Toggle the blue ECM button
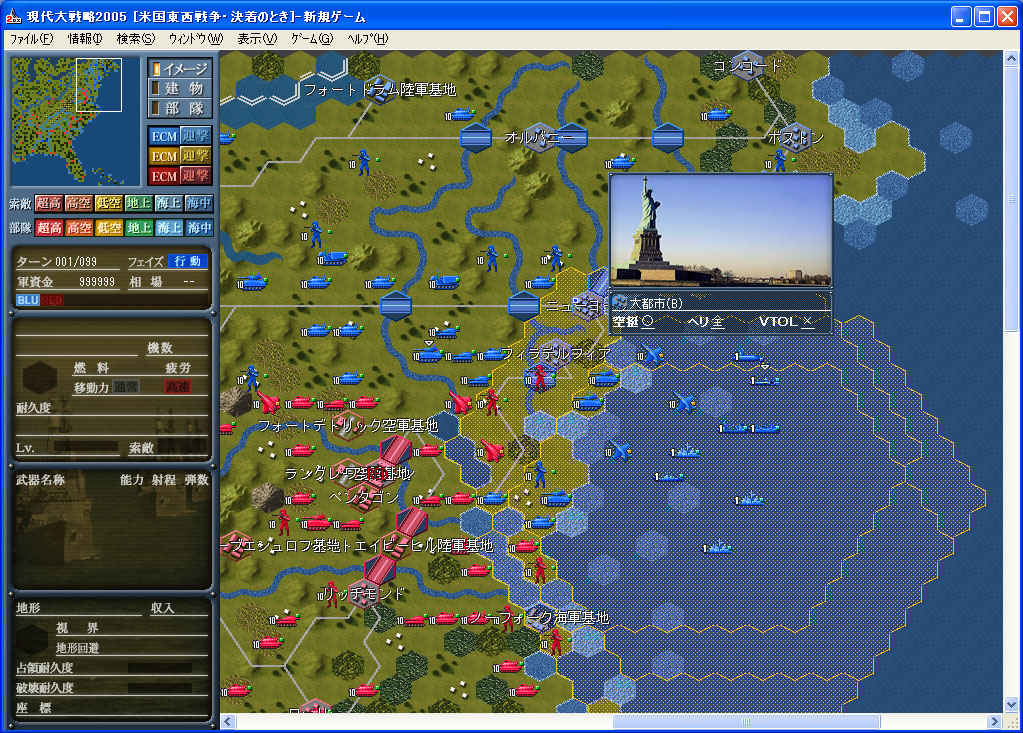The width and height of the screenshot is (1023, 733). pyautogui.click(x=164, y=136)
